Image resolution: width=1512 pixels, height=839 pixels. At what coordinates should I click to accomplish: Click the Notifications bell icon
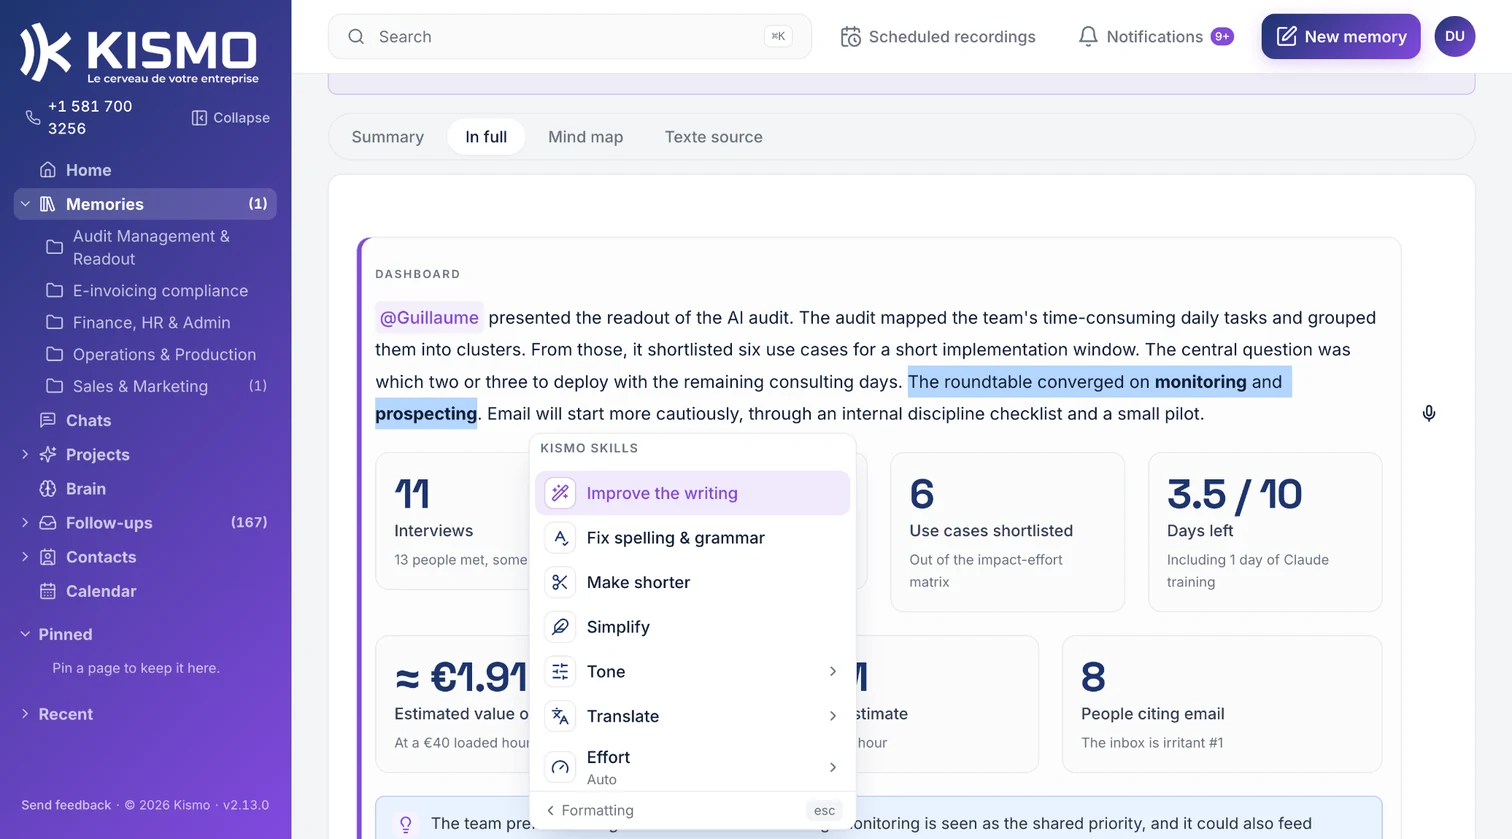1088,37
